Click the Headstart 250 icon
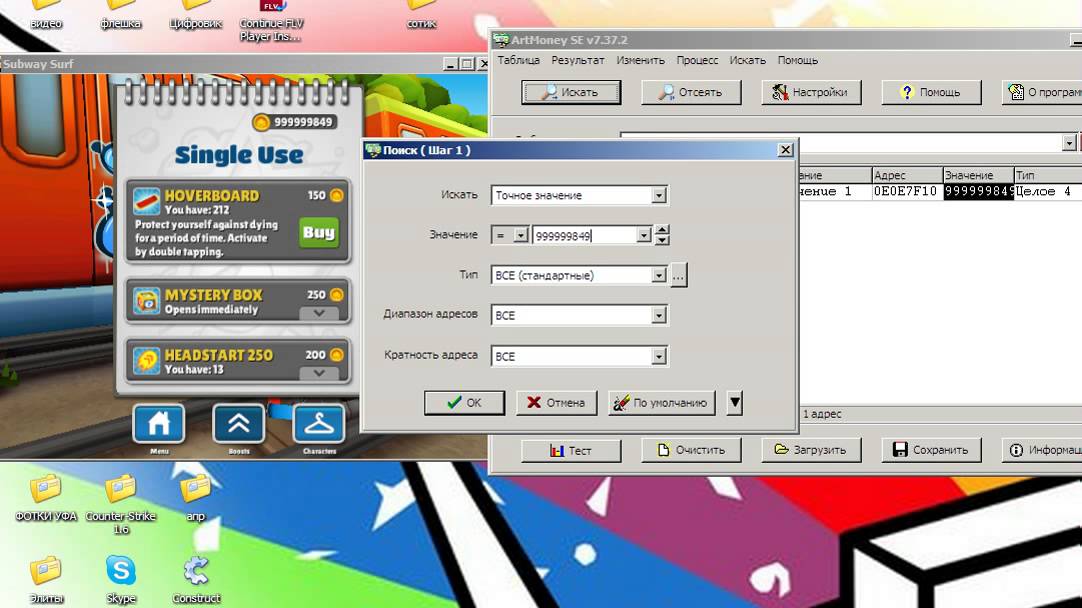Screen dimensions: 1082x608 [x=146, y=361]
